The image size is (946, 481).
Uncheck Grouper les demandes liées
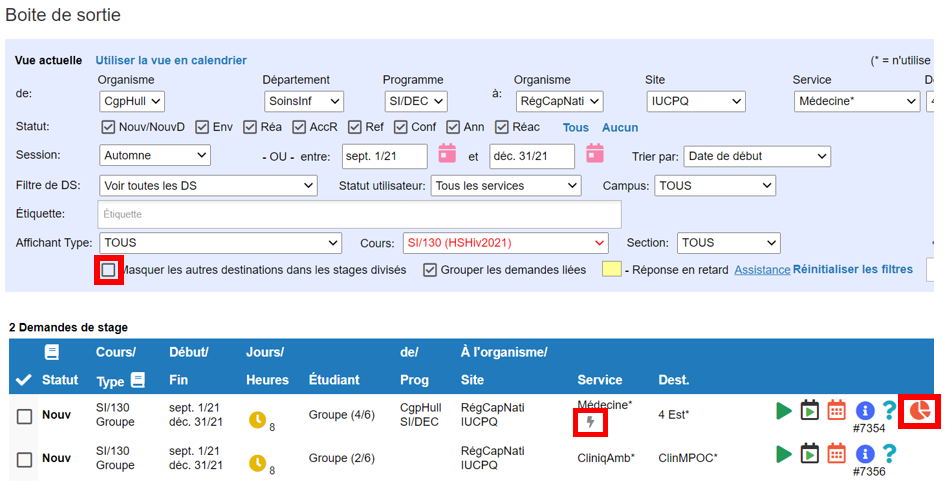[430, 270]
